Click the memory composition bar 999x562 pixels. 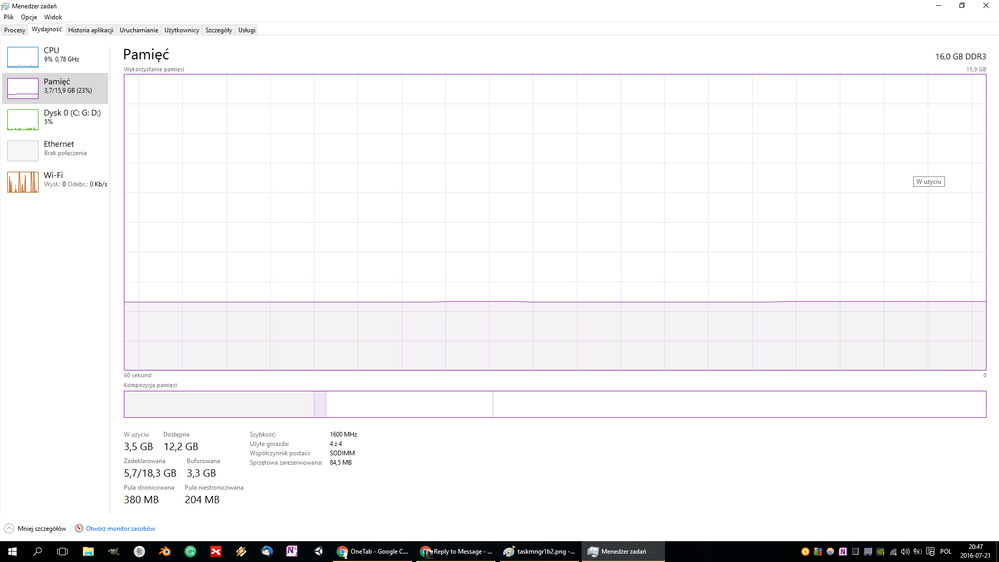(x=554, y=404)
